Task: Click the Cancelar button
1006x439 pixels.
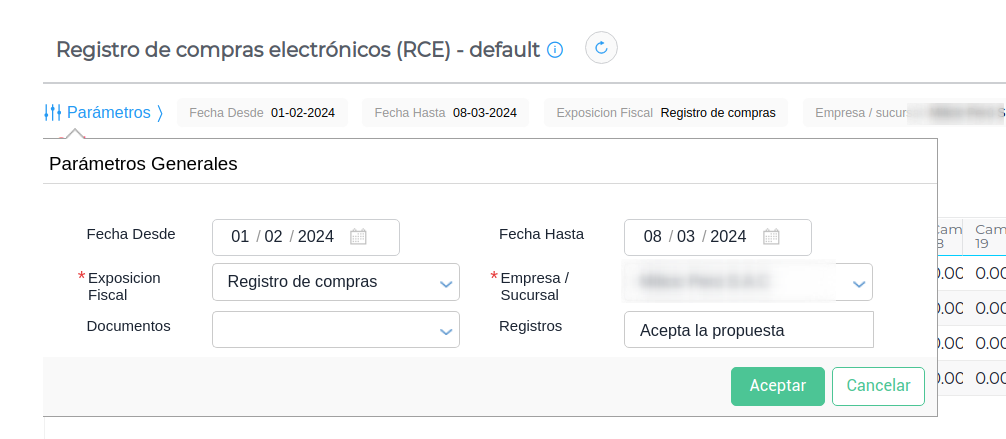Action: [878, 386]
